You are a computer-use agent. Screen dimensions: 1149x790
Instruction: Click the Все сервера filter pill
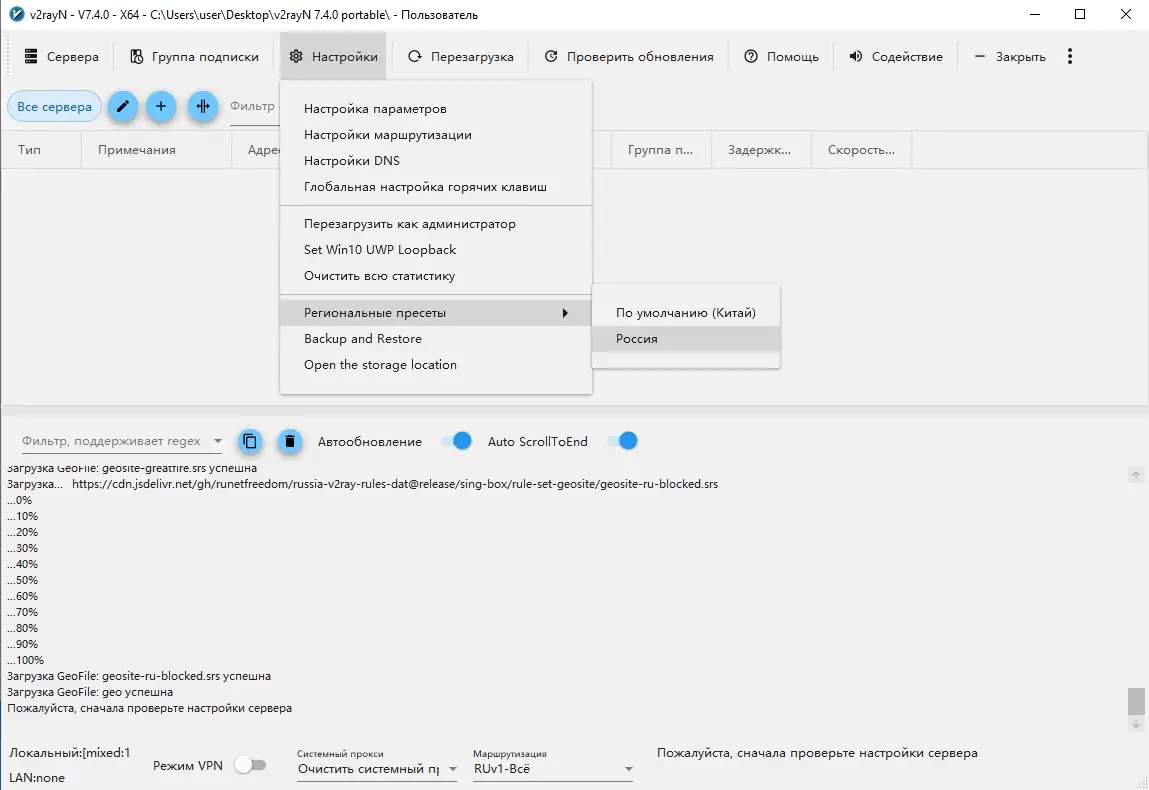point(54,106)
